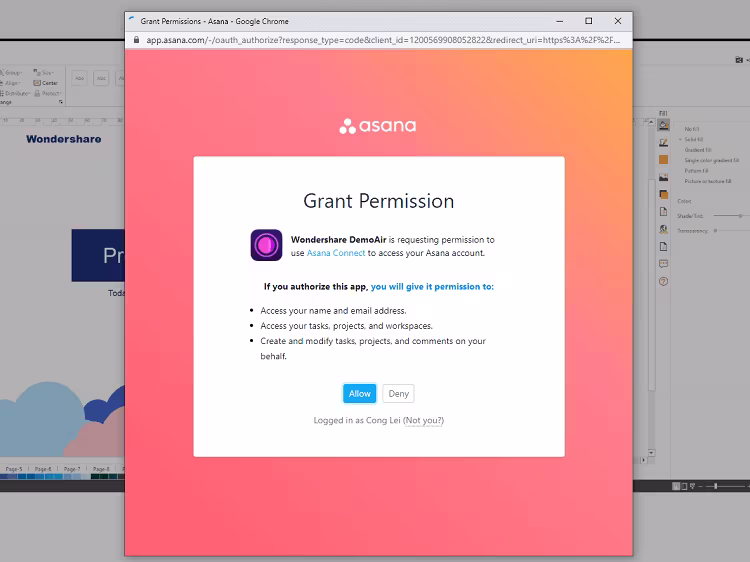Select the Solid fill option
The height and width of the screenshot is (562, 750).
693,140
